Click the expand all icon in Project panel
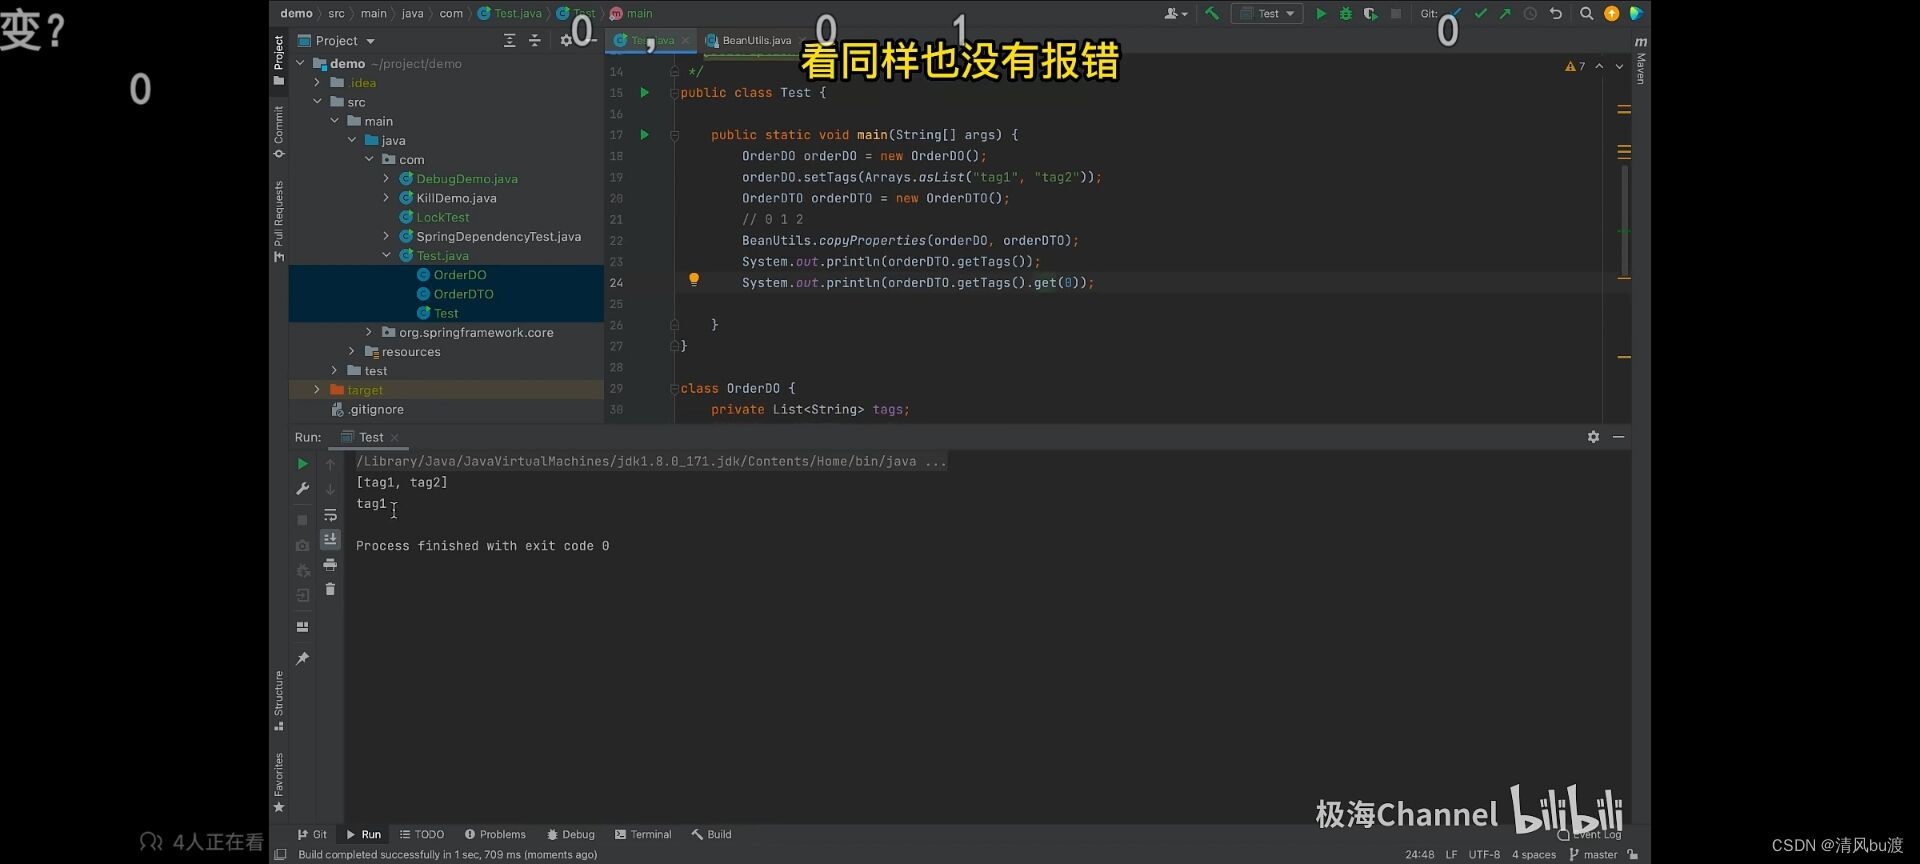Image resolution: width=1920 pixels, height=864 pixels. coord(509,41)
